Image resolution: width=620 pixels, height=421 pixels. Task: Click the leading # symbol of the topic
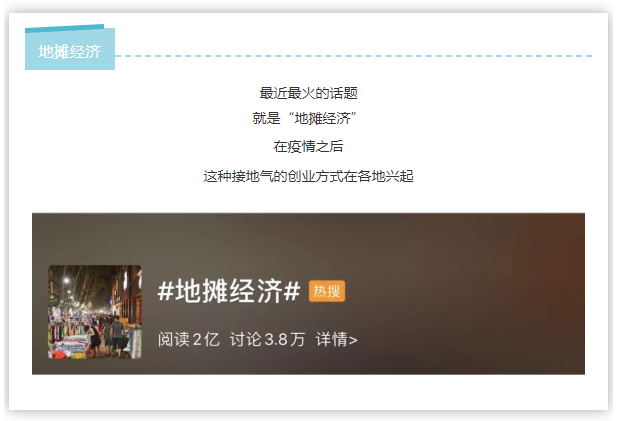coord(166,292)
